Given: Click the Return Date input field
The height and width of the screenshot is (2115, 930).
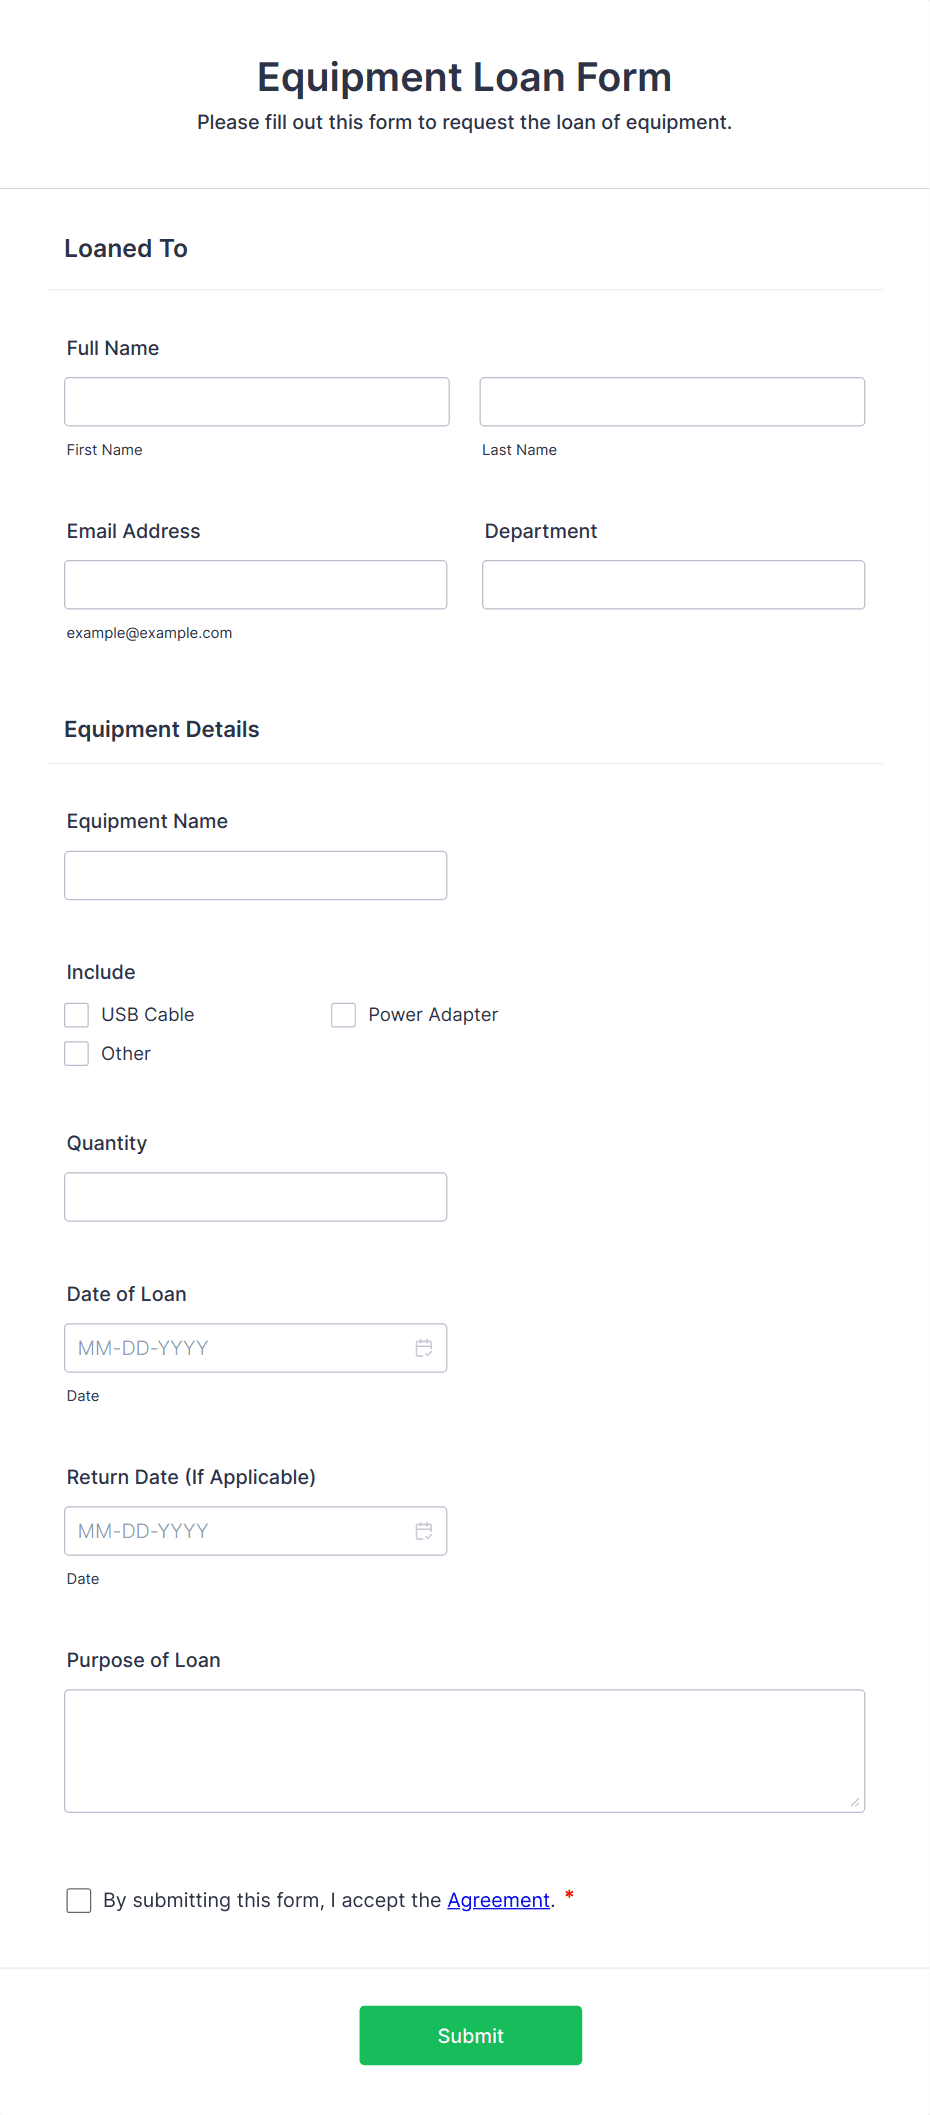Looking at the screenshot, I should coord(256,1531).
